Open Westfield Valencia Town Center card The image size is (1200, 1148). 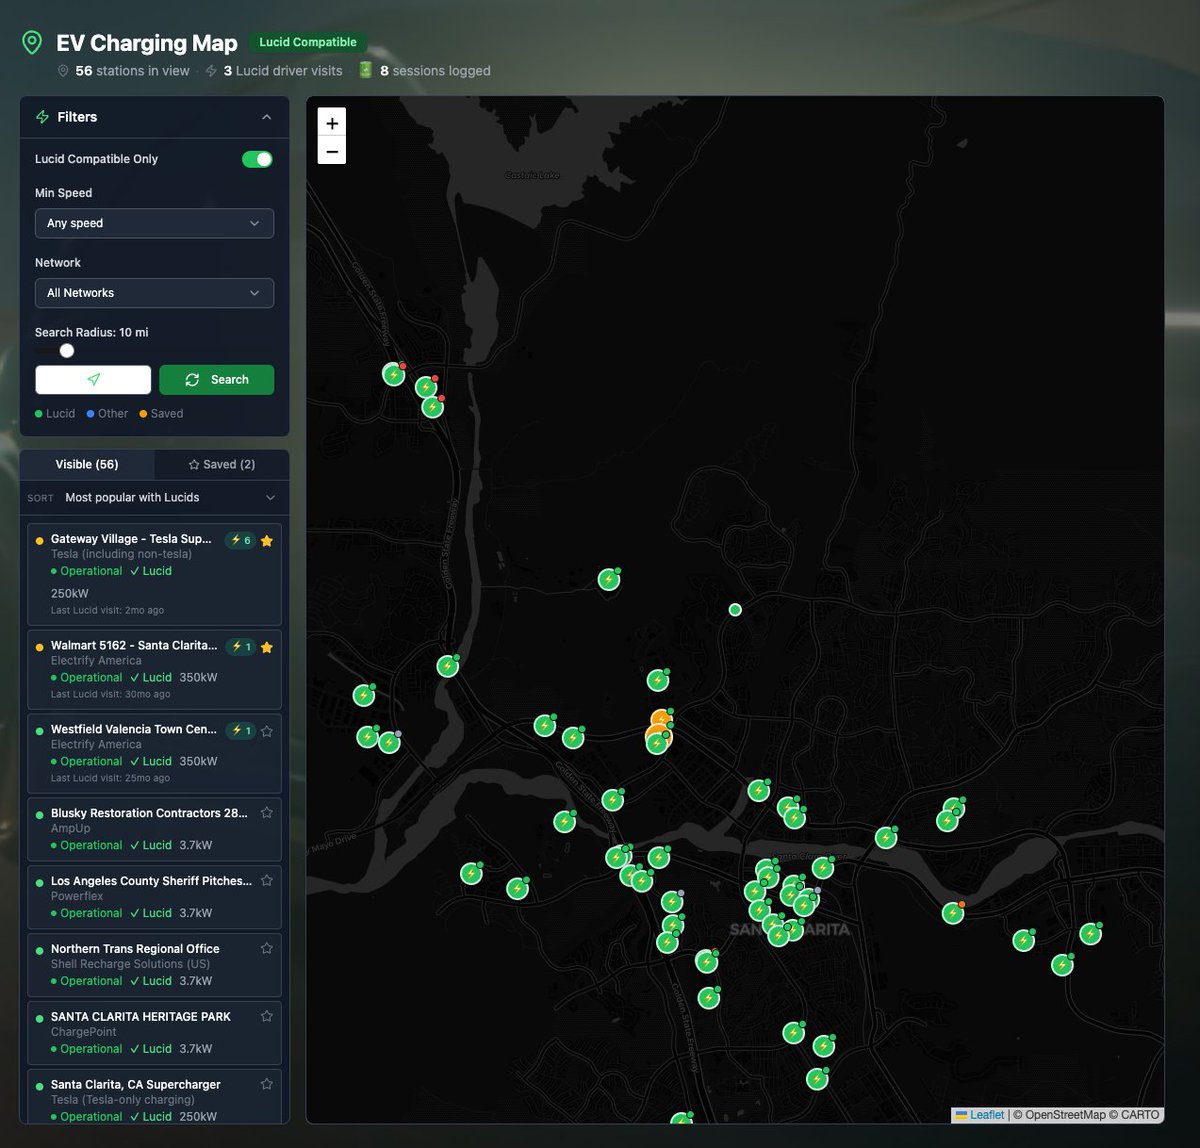click(x=154, y=753)
